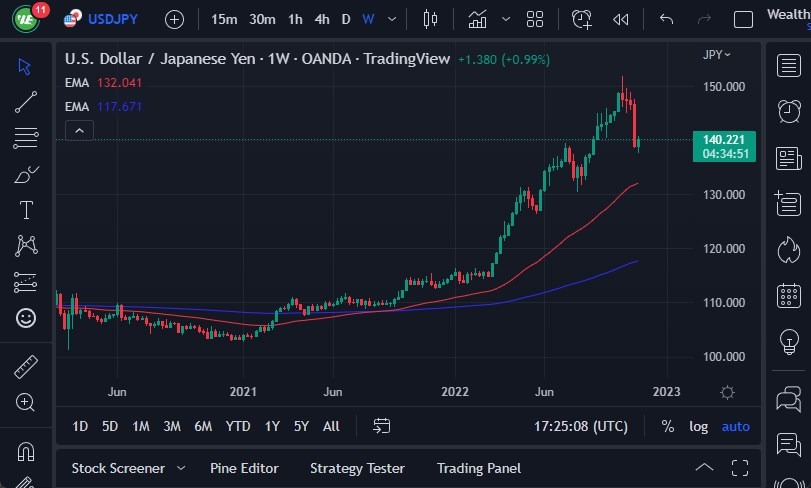Select the ruler measure tool

26,367
